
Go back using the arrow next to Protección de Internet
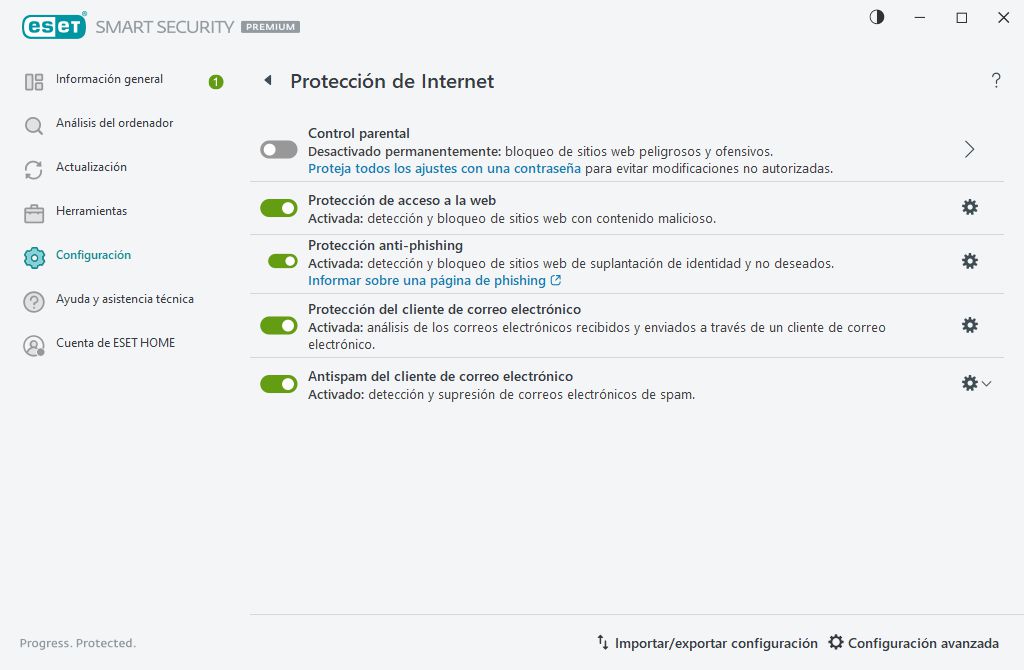pyautogui.click(x=267, y=80)
